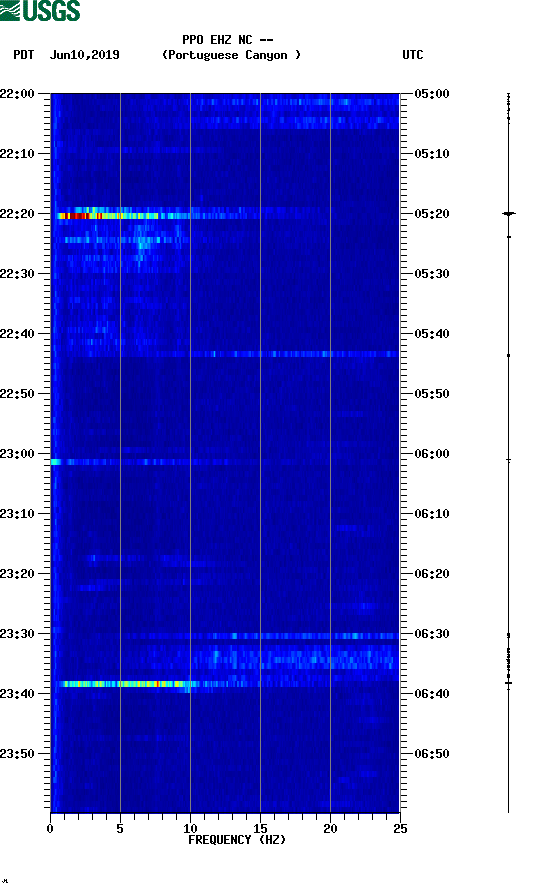The image size is (552, 892).
Task: Click the yellow-red energy band near 23:38
Action: pyautogui.click(x=128, y=684)
